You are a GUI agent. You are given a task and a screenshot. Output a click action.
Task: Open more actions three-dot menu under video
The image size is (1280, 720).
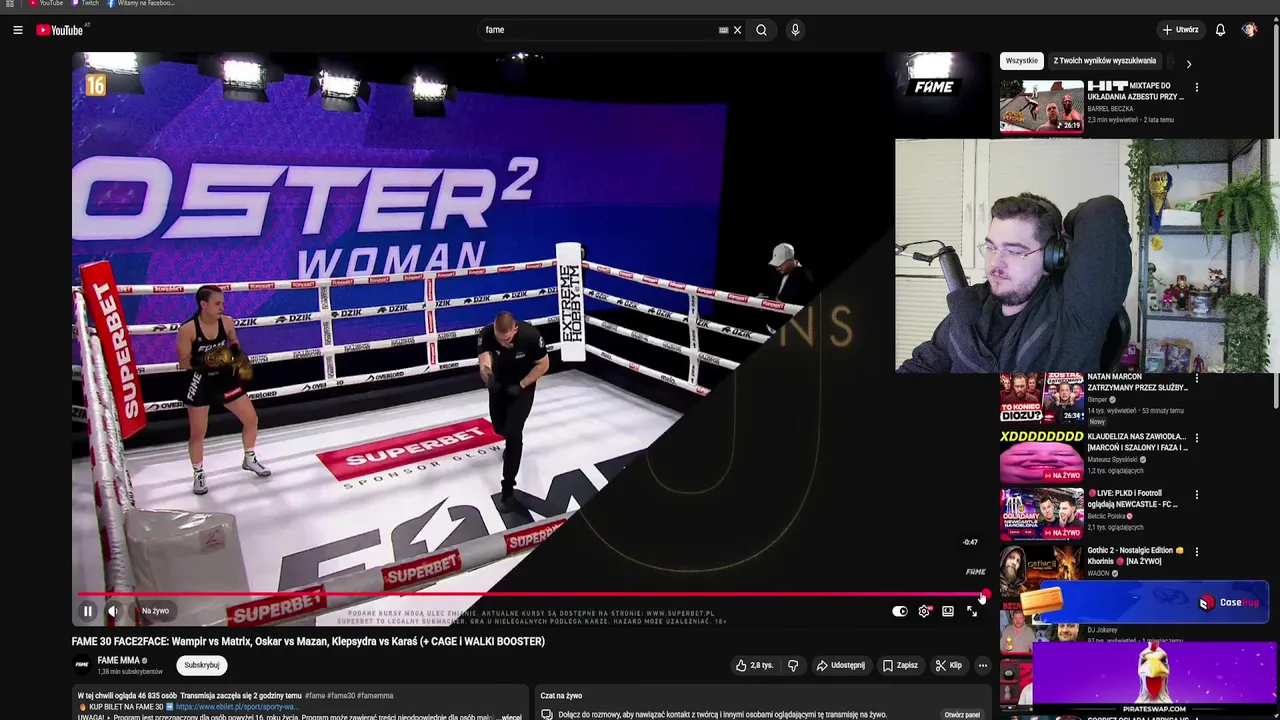[982, 665]
